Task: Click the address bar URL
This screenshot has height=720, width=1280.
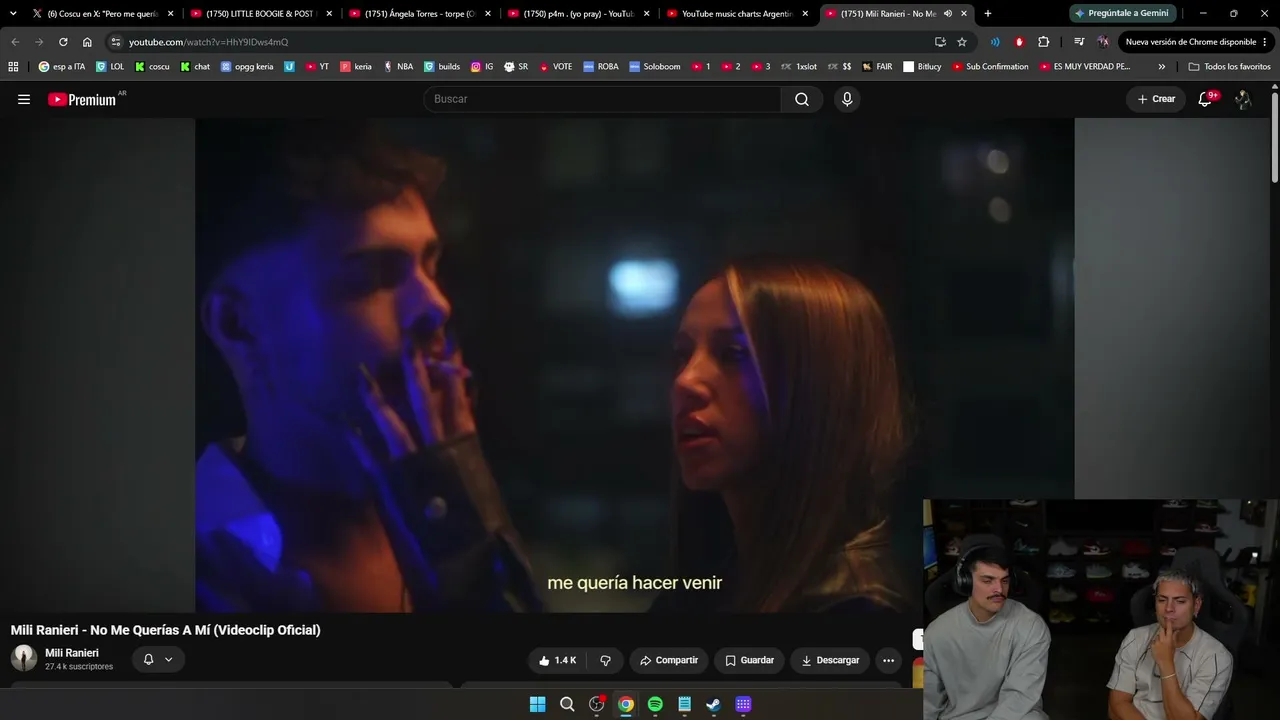Action: click(x=208, y=42)
